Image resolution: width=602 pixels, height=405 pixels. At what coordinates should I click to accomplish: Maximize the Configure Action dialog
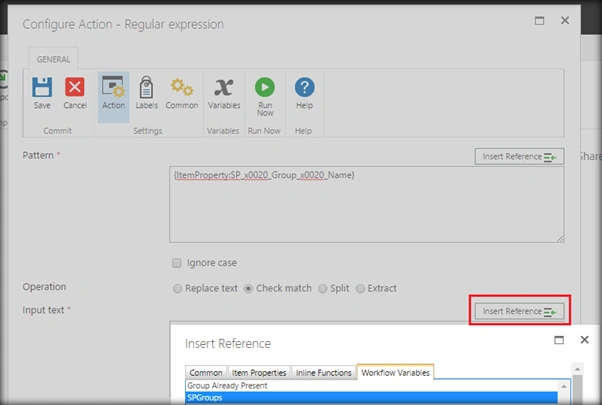[x=539, y=21]
